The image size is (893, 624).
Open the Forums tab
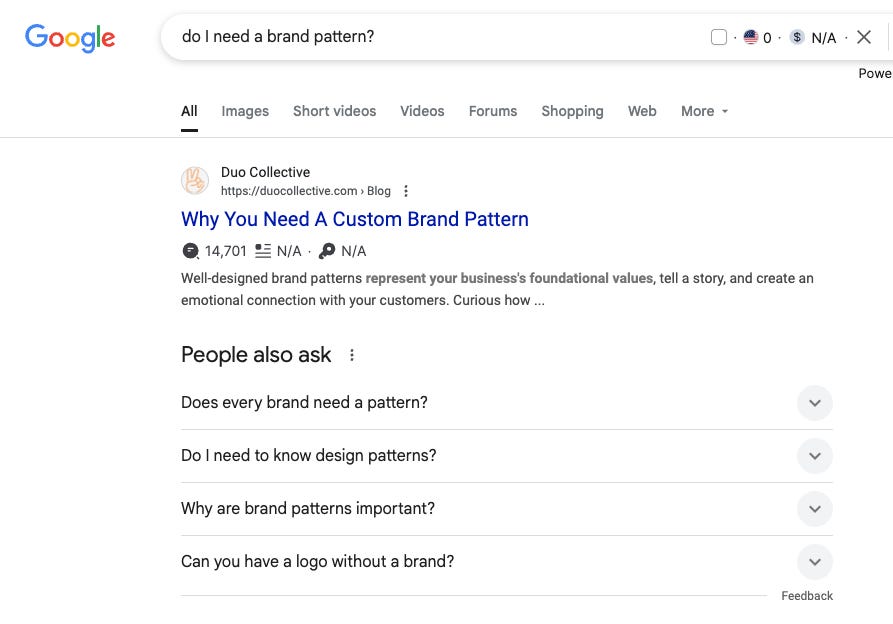[493, 111]
